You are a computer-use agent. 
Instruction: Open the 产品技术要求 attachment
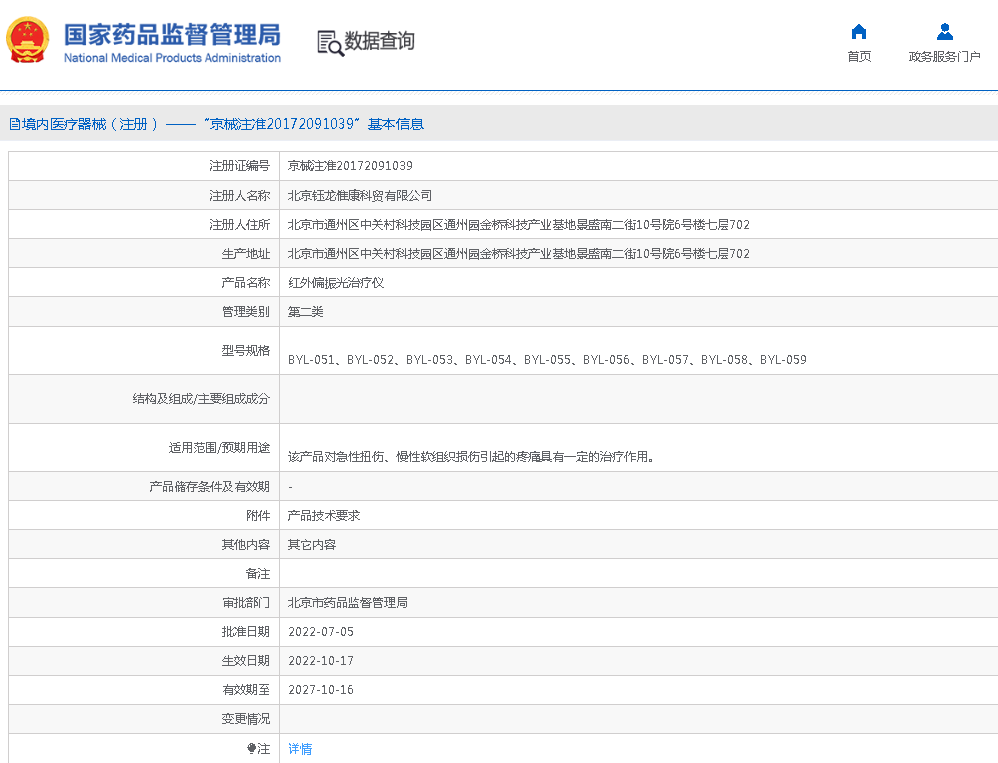pyautogui.click(x=323, y=516)
